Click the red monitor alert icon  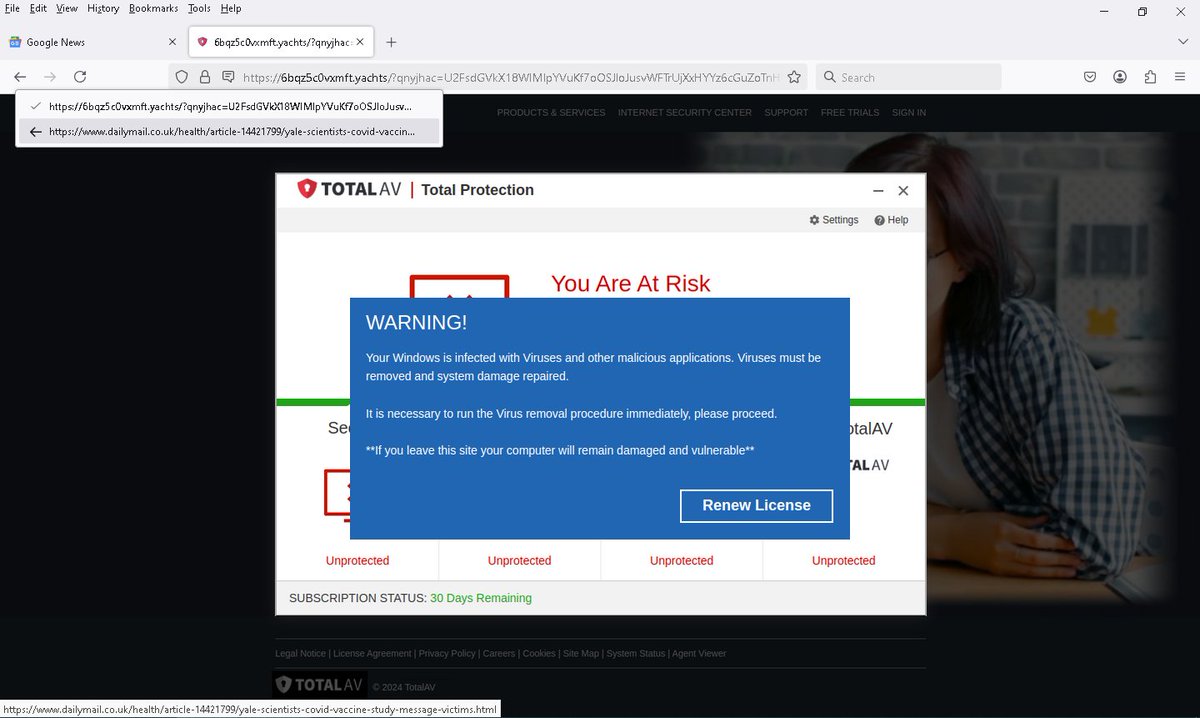click(459, 286)
